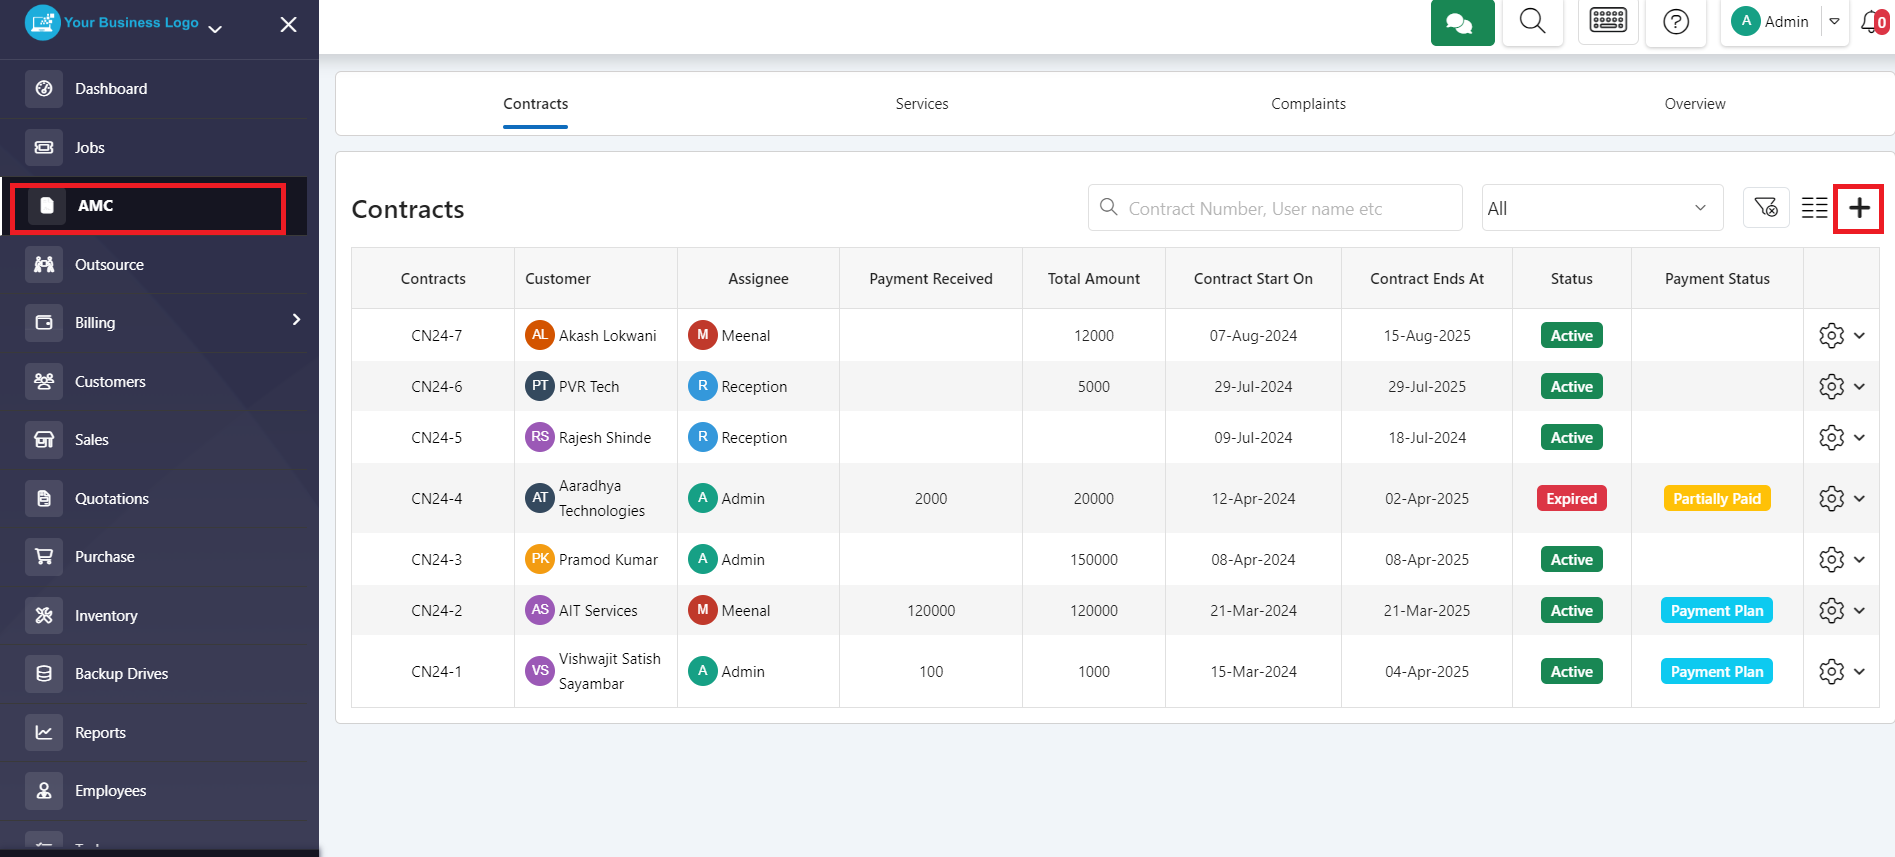Click customer Aaradhya Technologies
Screen dimensions: 1895x857
click(x=602, y=499)
